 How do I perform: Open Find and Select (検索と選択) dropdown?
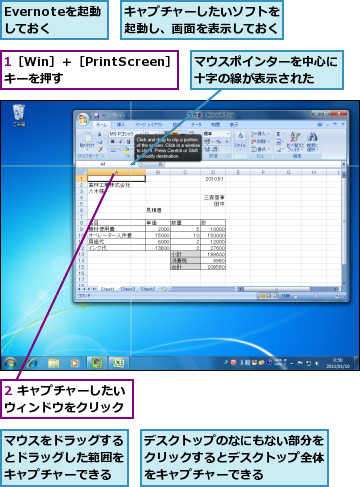click(x=312, y=142)
